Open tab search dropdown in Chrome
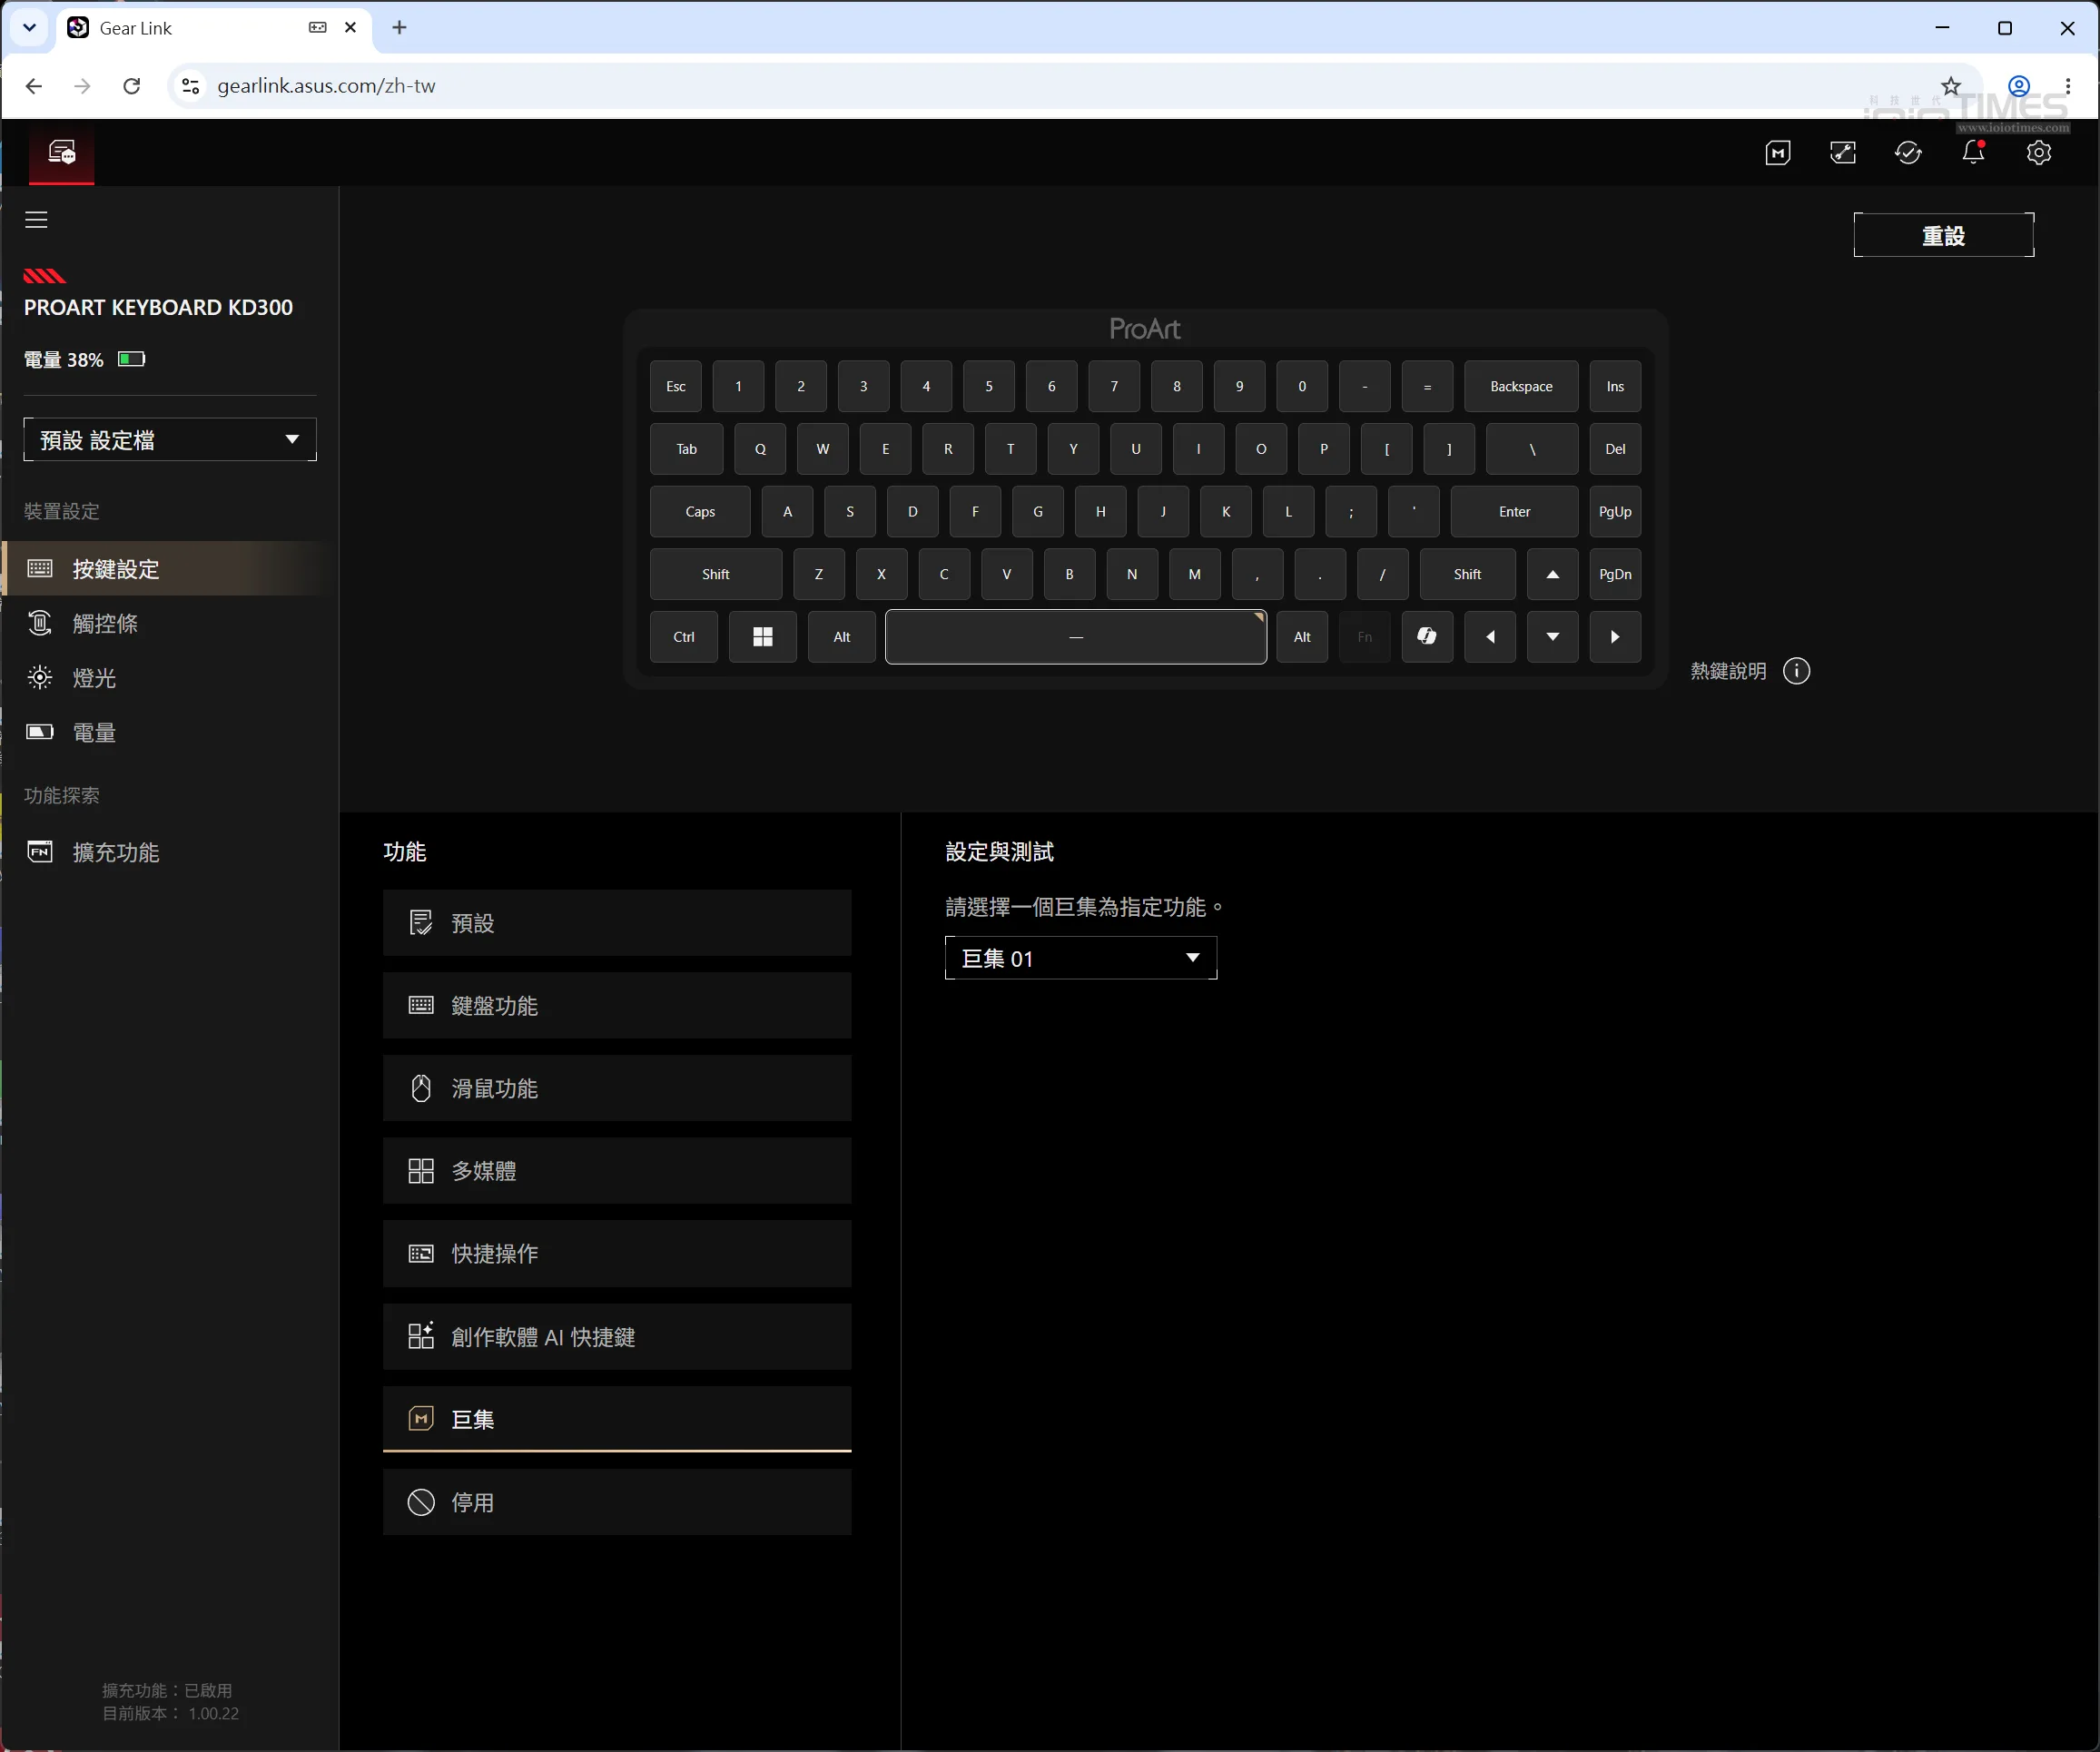The image size is (2100, 1752). pos(30,28)
